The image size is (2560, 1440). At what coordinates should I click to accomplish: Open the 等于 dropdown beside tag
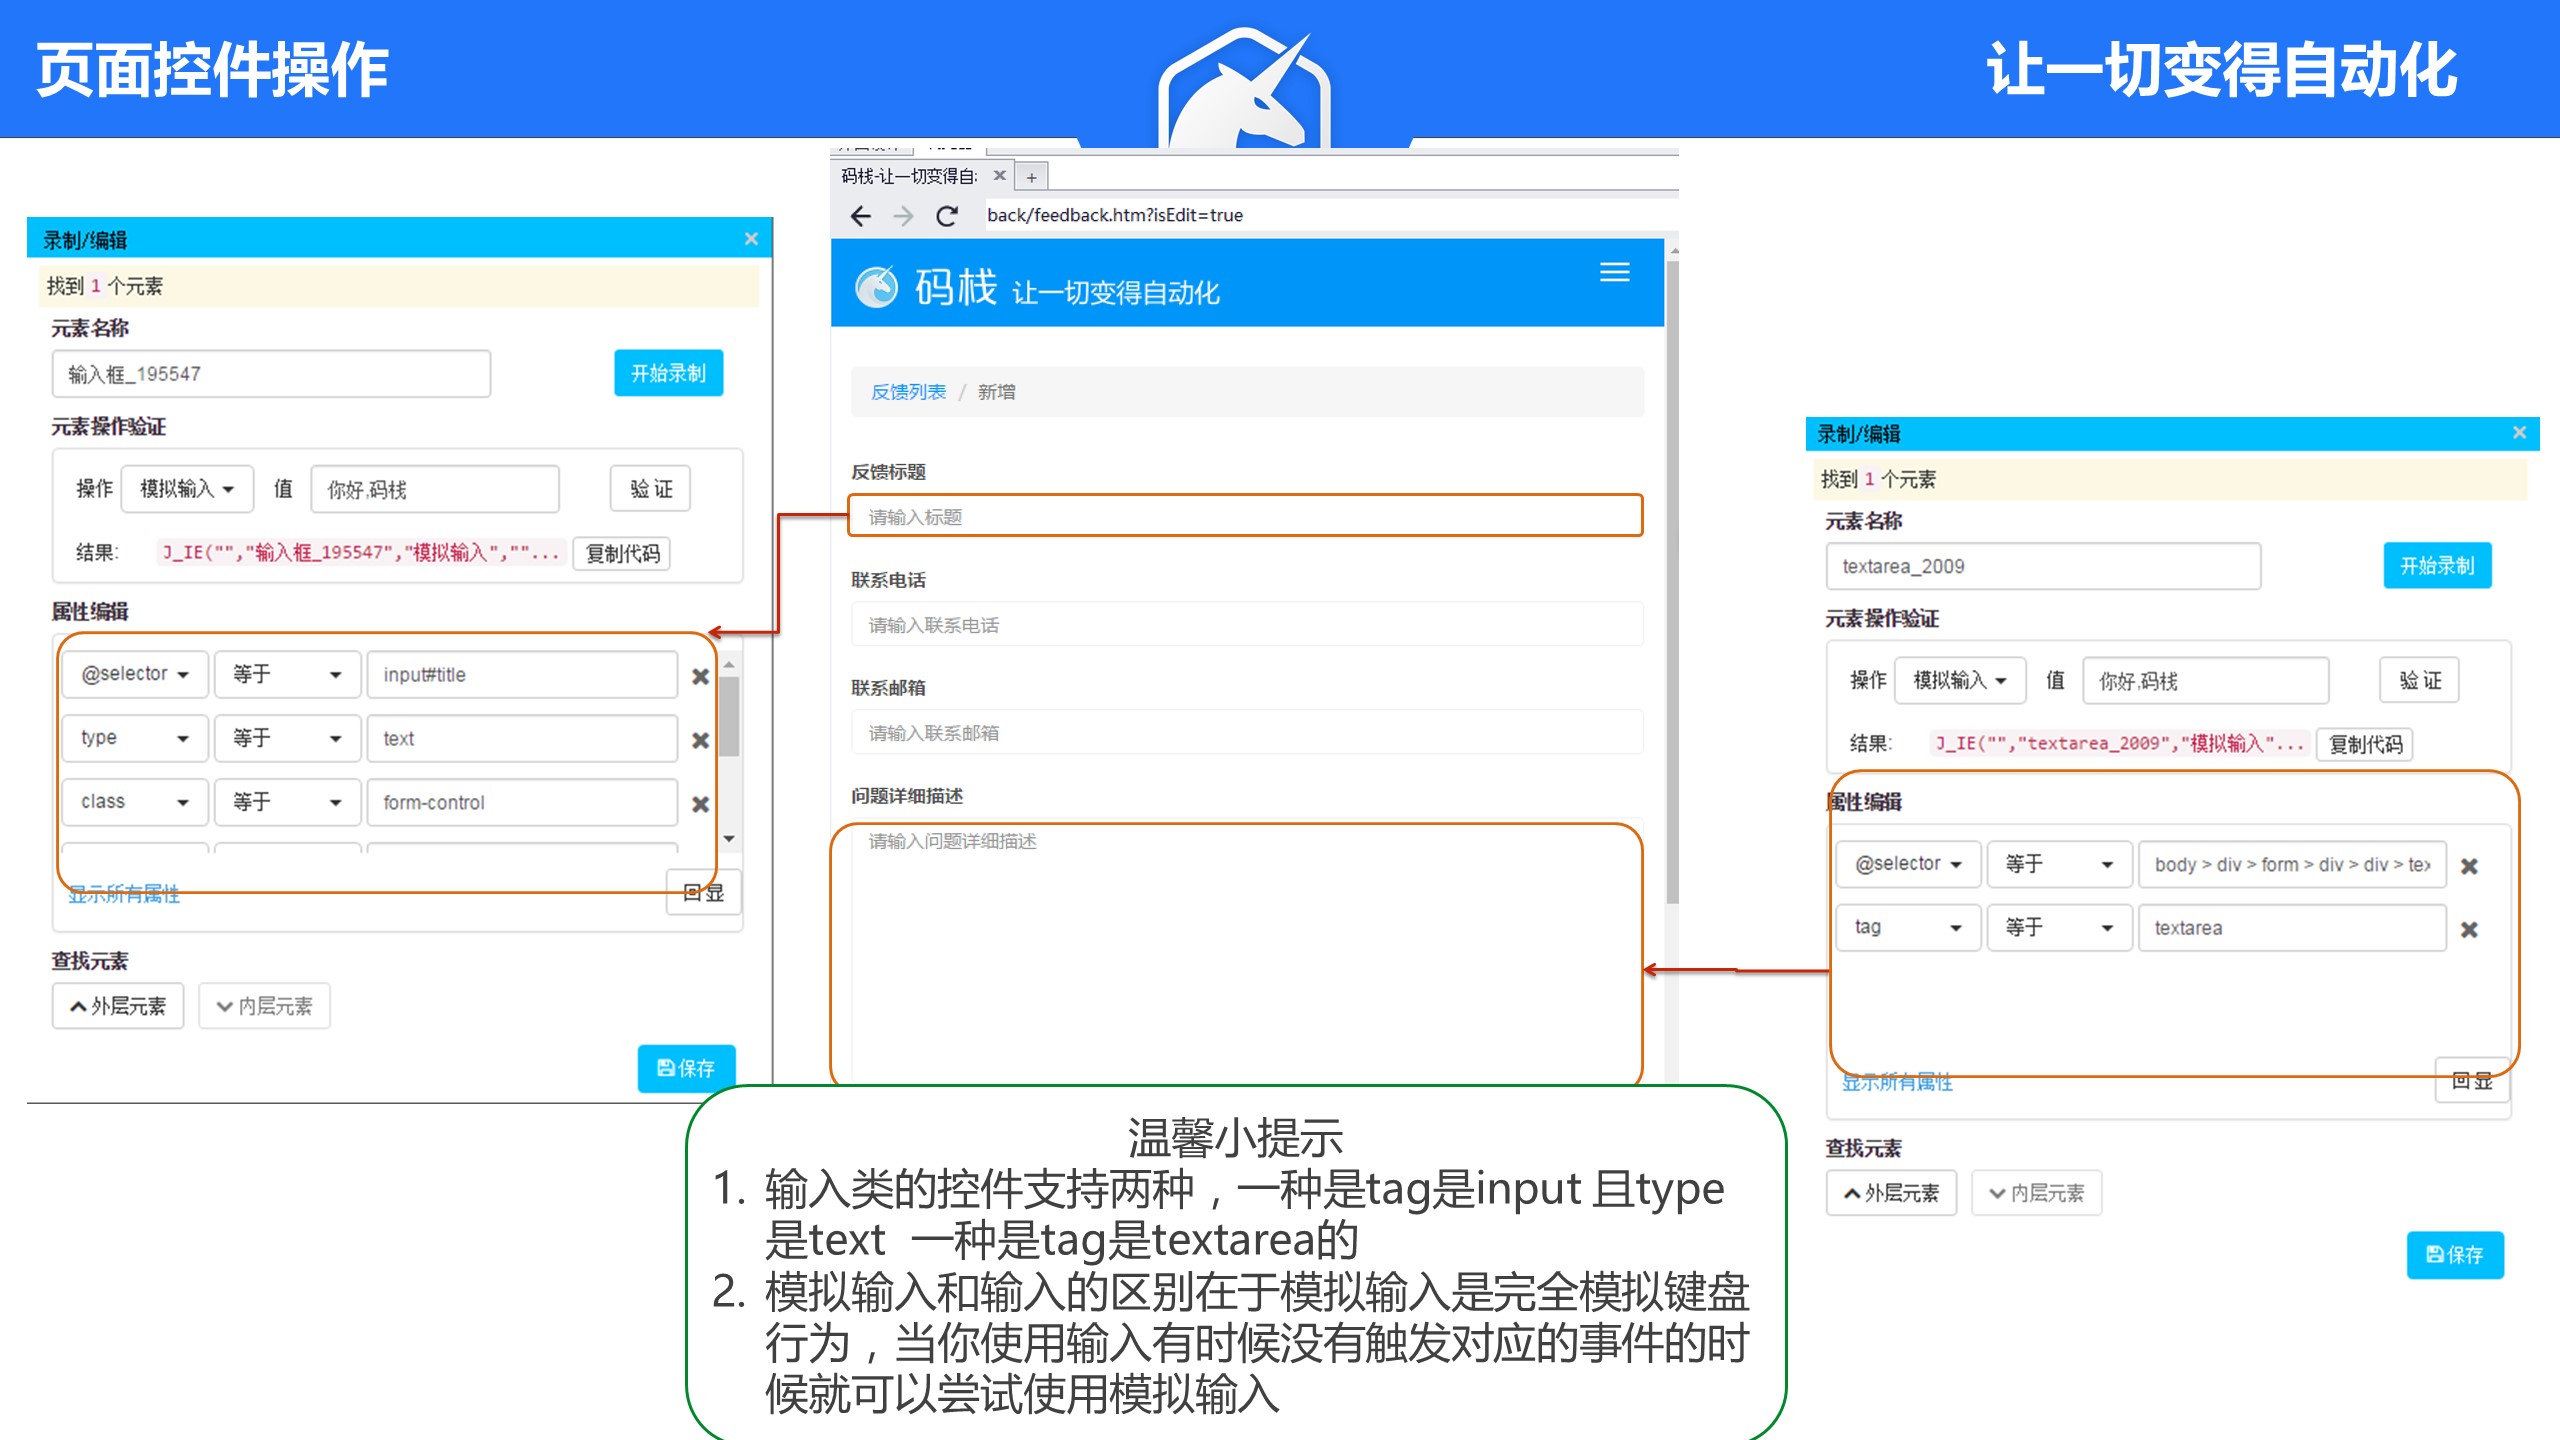pos(2058,928)
